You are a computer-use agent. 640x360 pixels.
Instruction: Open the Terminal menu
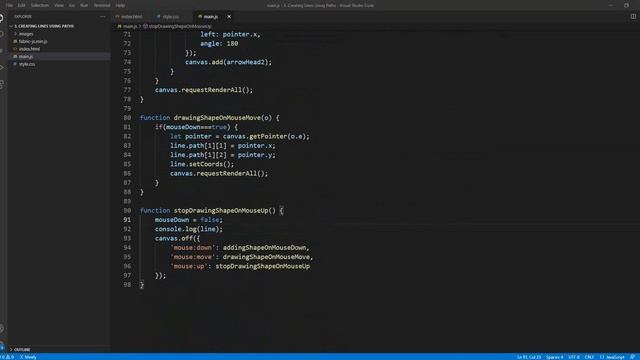pos(102,5)
